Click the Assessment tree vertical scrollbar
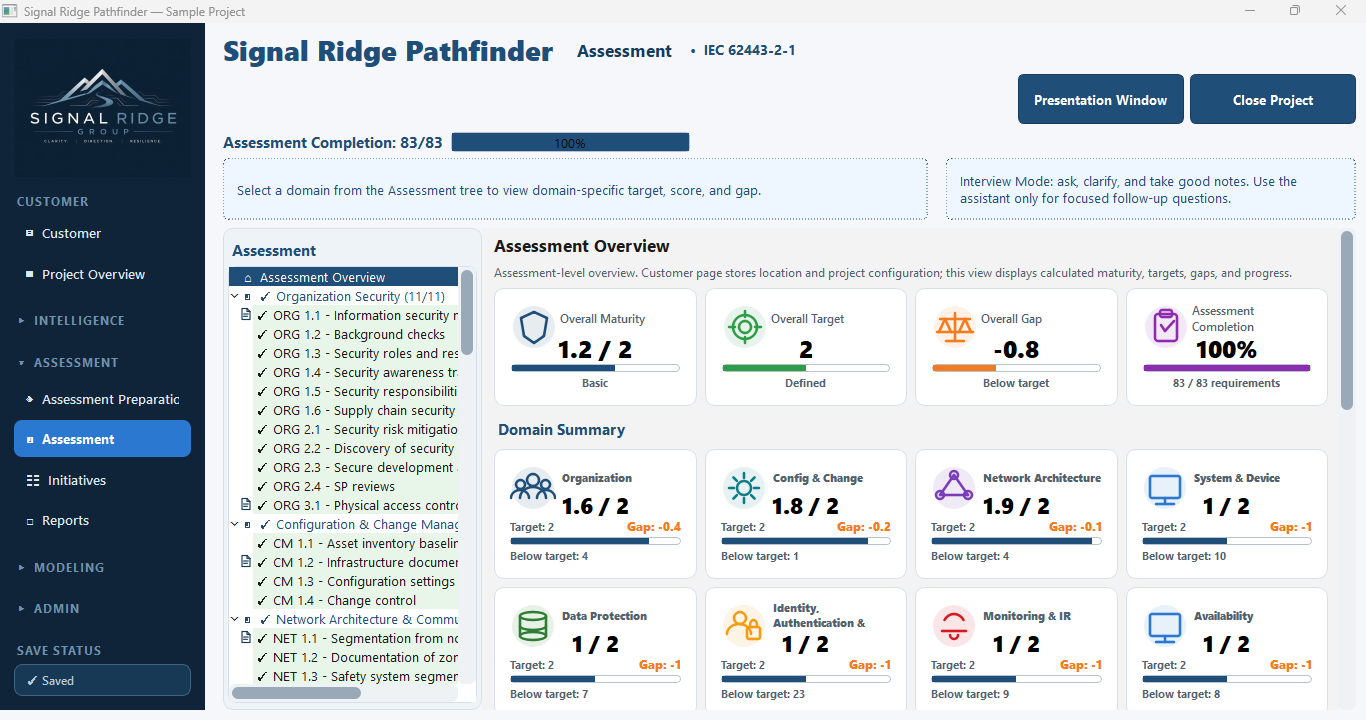The width and height of the screenshot is (1366, 720). [x=467, y=311]
